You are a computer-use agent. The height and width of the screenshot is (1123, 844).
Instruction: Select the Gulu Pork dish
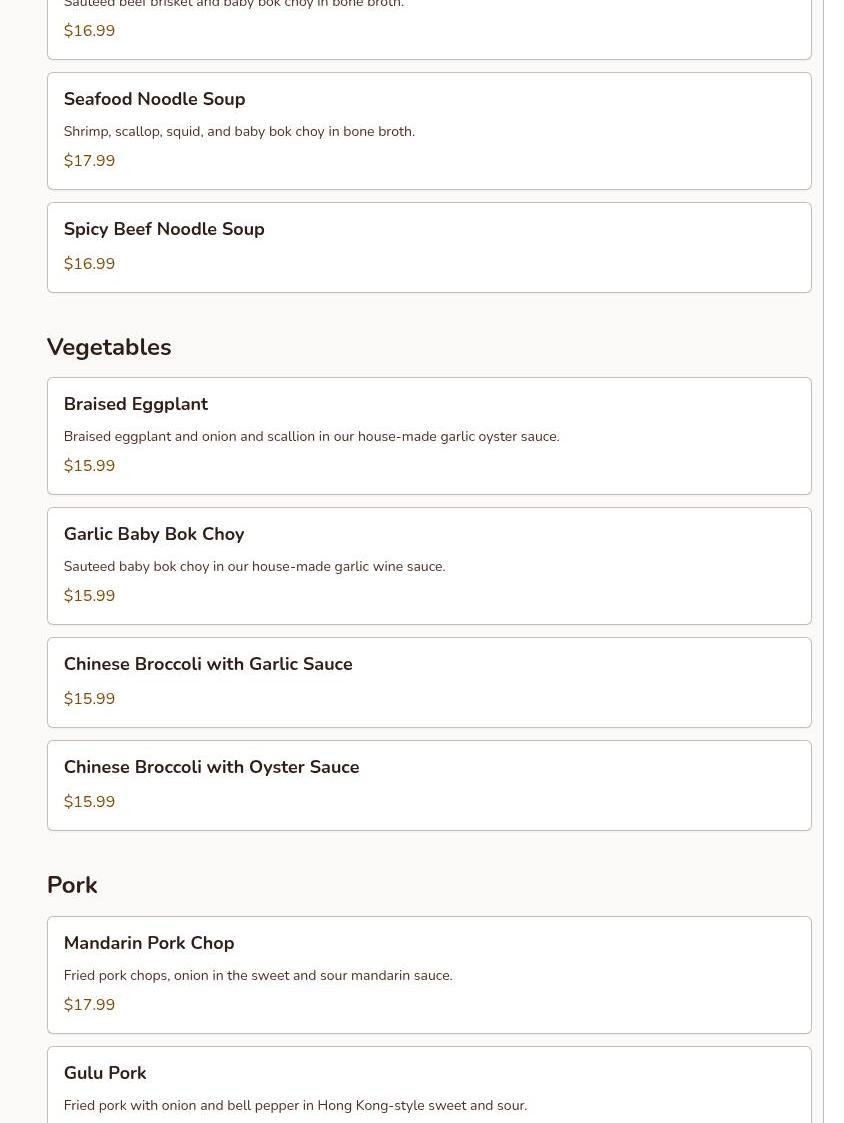pyautogui.click(x=105, y=1073)
